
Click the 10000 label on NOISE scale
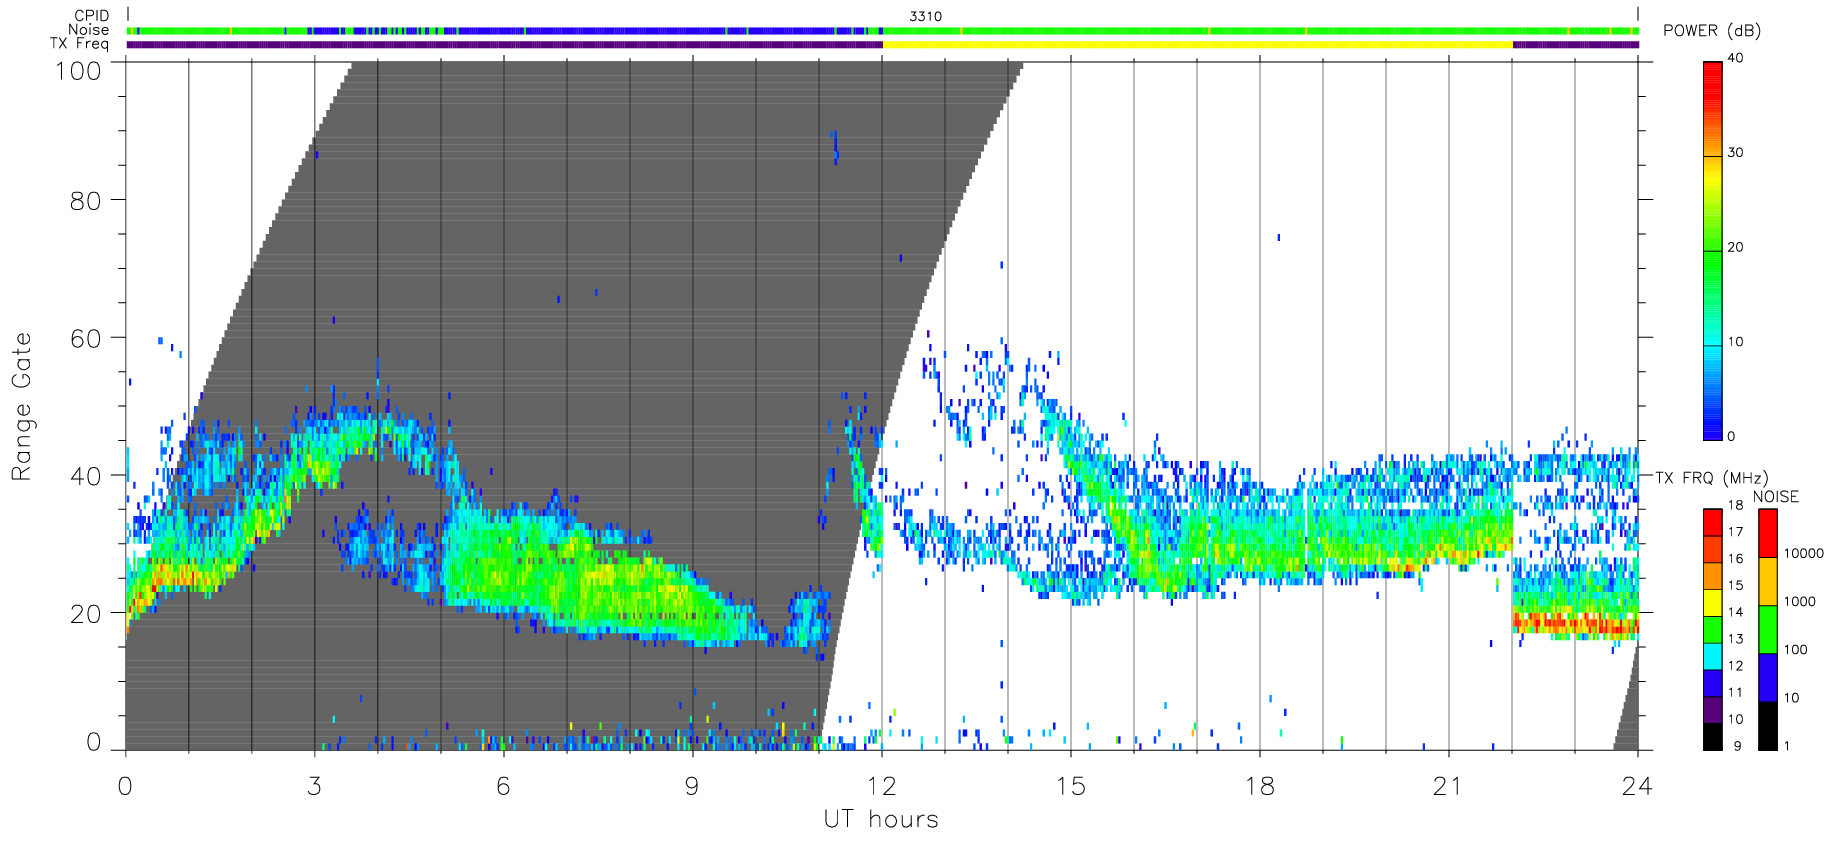[x=1804, y=553]
